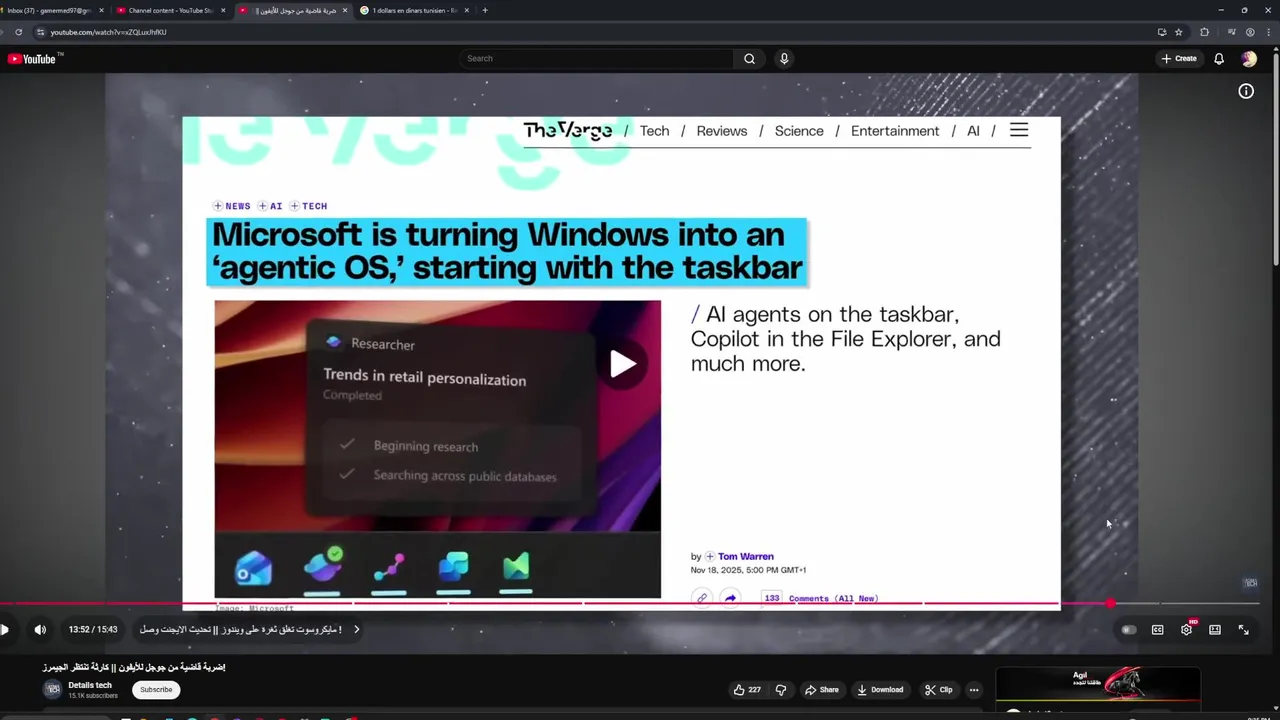
Task: Download the video
Action: pyautogui.click(x=880, y=690)
